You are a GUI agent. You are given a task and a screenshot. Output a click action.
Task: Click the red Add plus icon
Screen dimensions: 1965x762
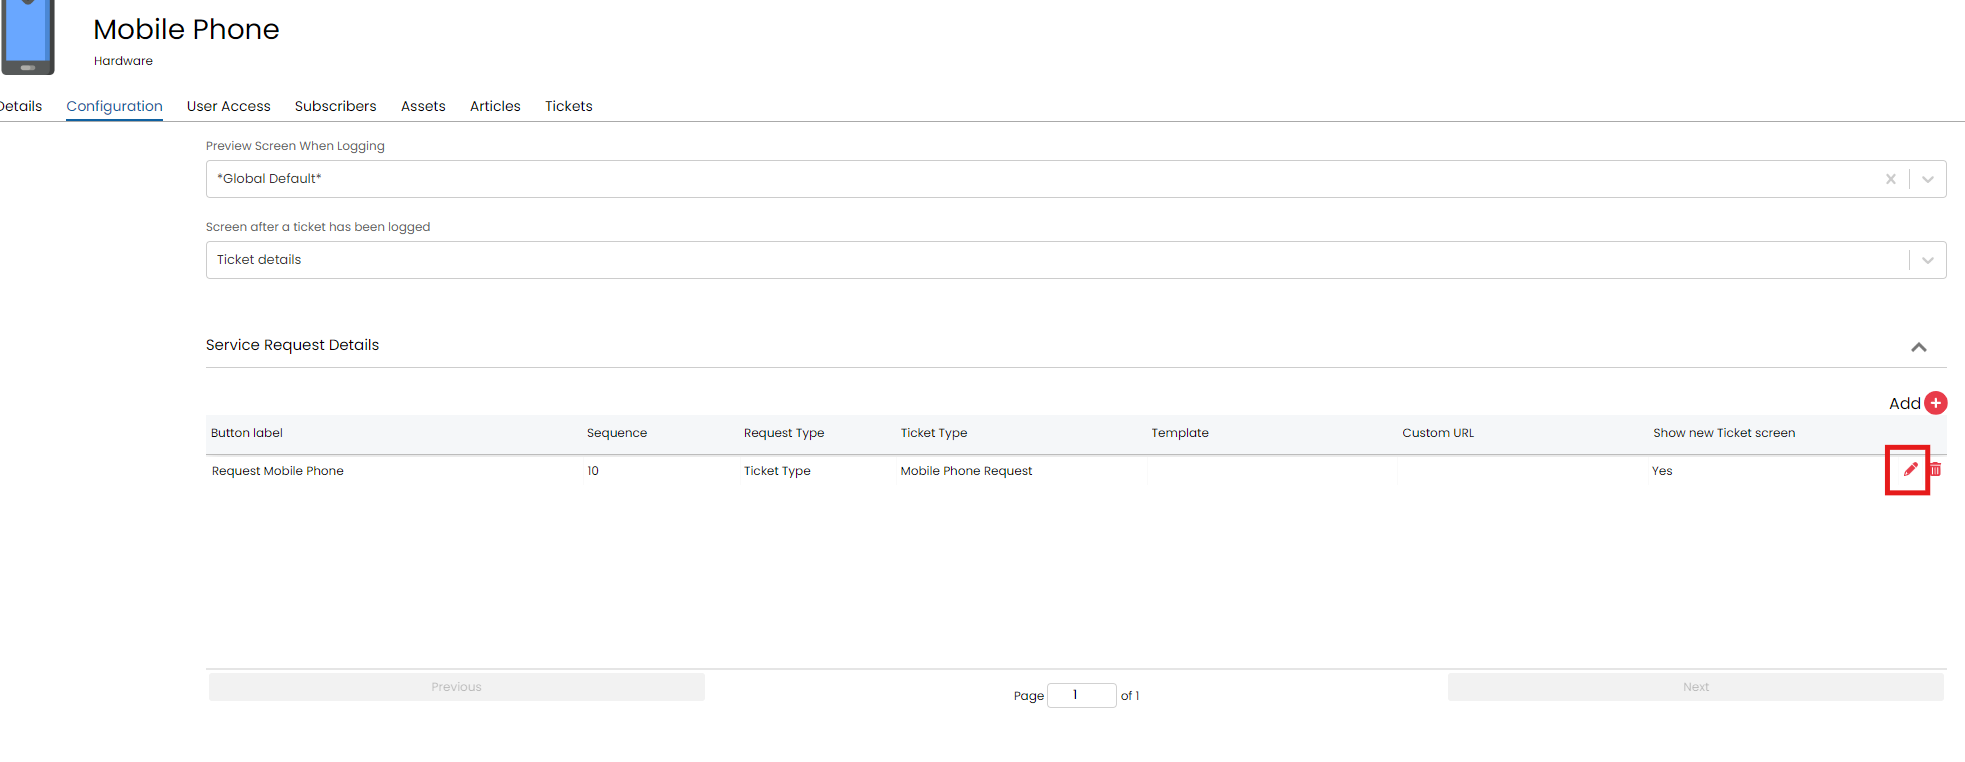[1936, 403]
